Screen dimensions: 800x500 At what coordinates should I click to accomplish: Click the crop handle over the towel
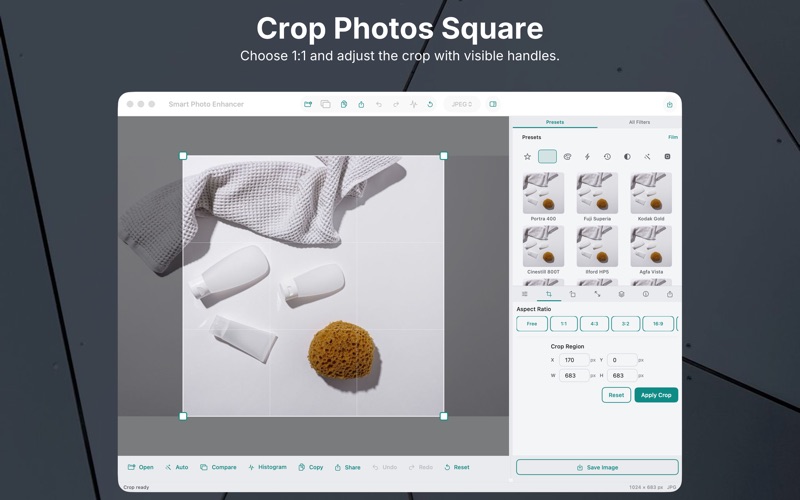(x=183, y=156)
